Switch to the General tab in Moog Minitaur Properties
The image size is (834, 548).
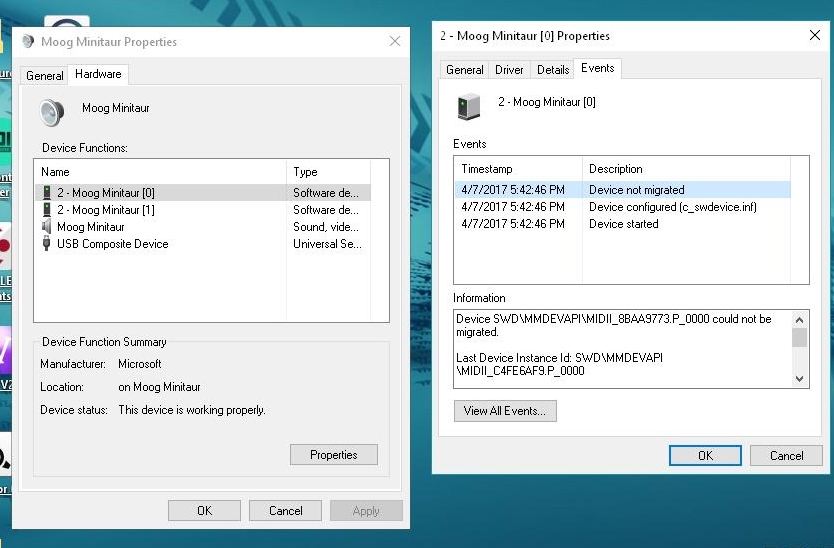click(x=45, y=76)
